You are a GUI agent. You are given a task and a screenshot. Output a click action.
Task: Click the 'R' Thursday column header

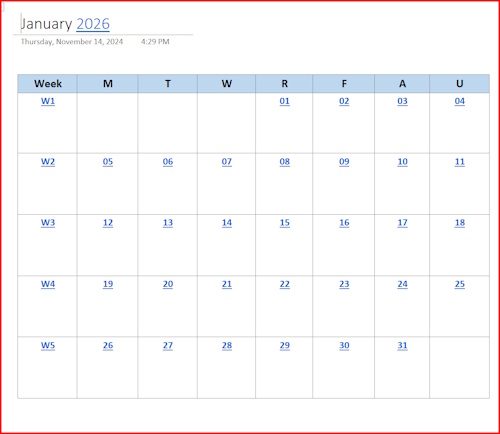pos(284,84)
